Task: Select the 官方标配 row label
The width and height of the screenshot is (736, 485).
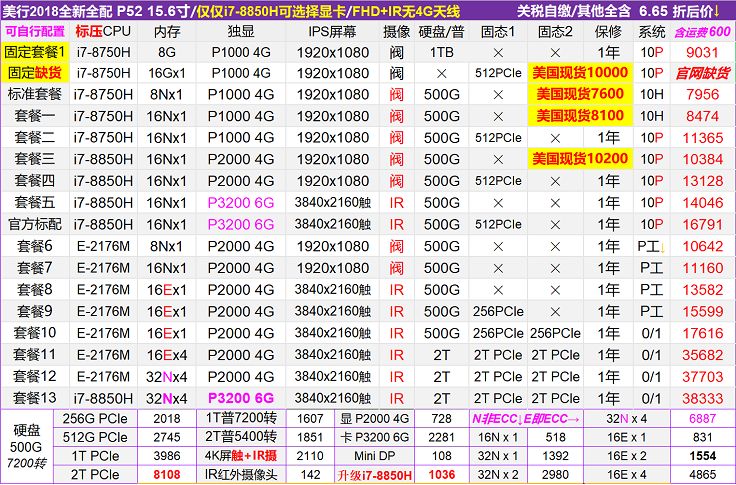Action: point(36,224)
